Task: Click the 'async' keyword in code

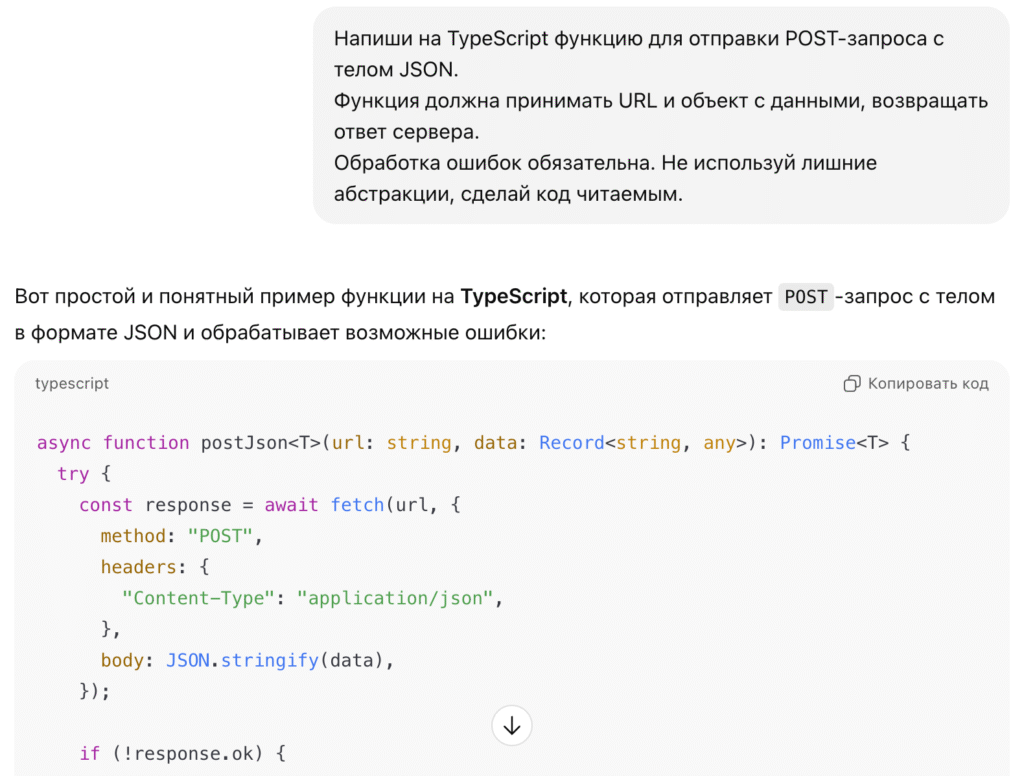Action: coord(64,443)
